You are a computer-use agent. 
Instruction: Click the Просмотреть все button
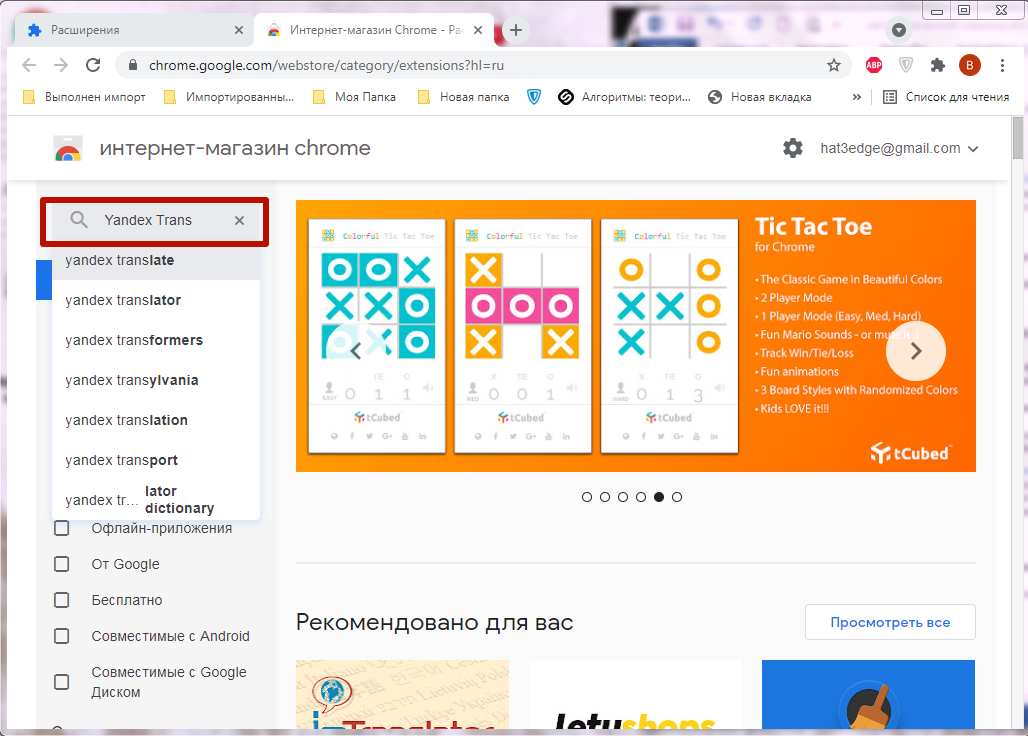tap(890, 623)
